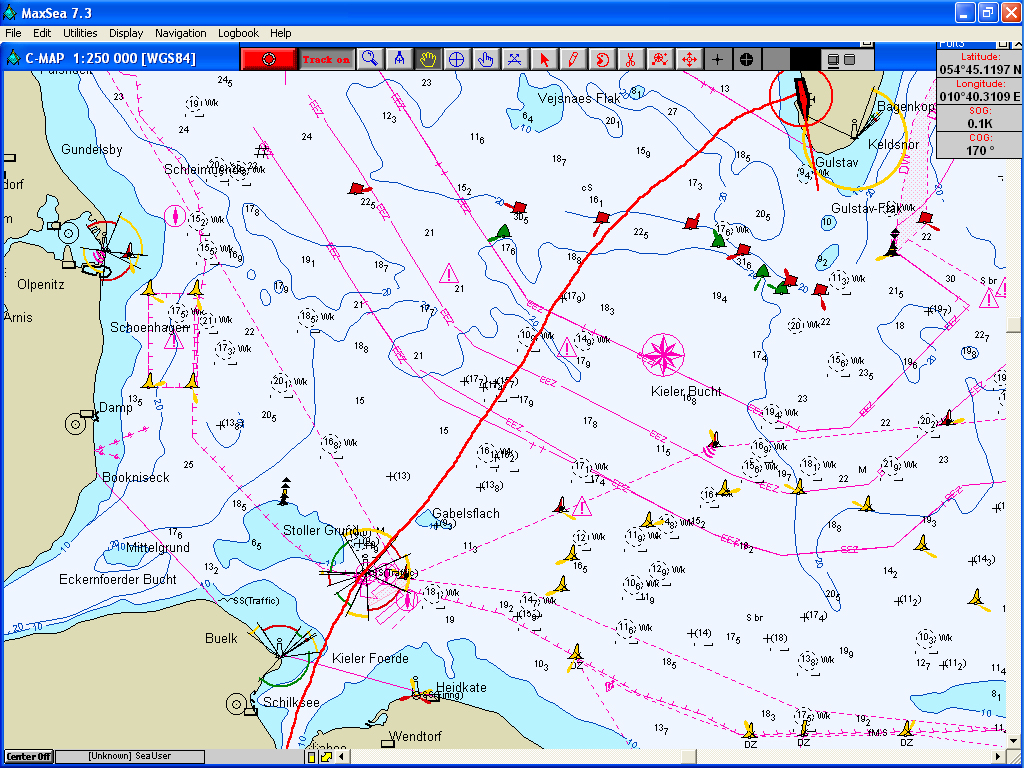Click the blue crossed-lines route tool
The height and width of the screenshot is (768, 1024).
pyautogui.click(x=514, y=59)
